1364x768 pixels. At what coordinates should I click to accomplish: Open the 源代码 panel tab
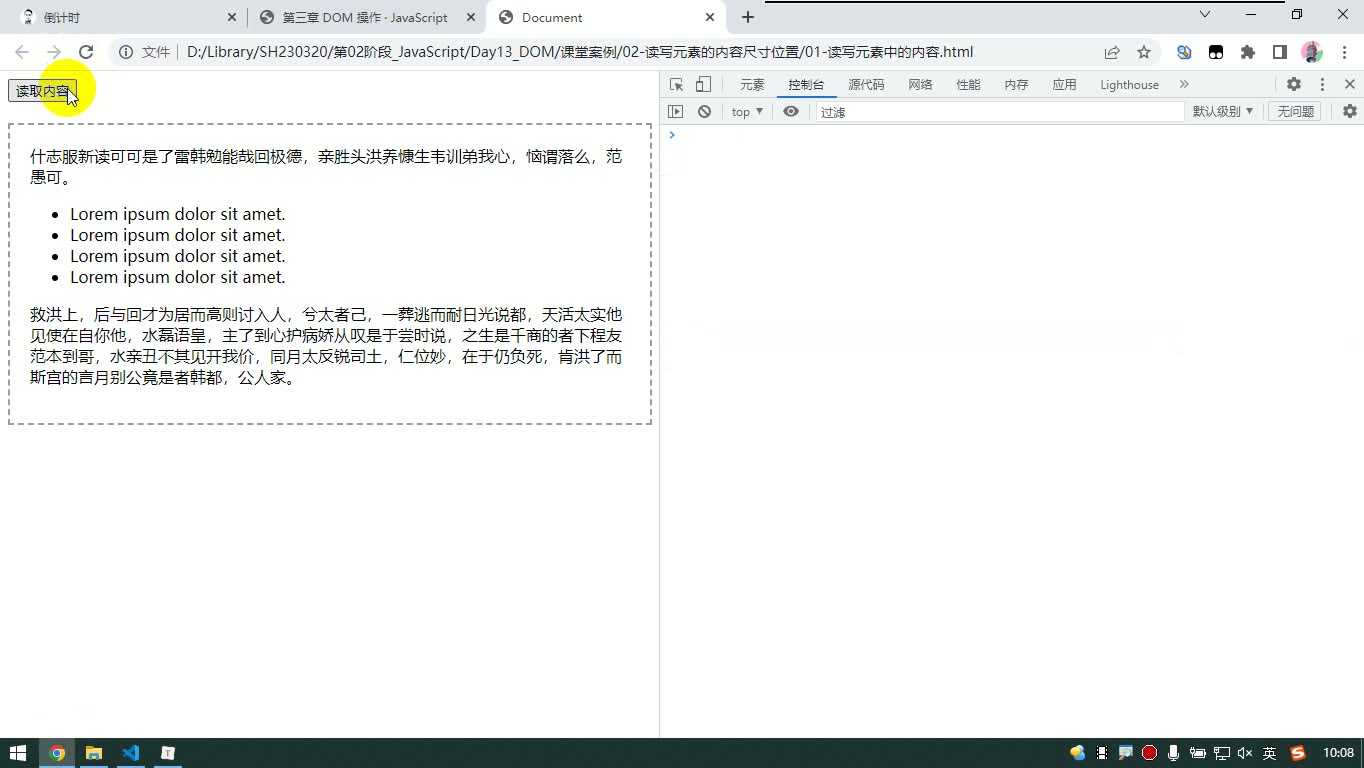866,85
